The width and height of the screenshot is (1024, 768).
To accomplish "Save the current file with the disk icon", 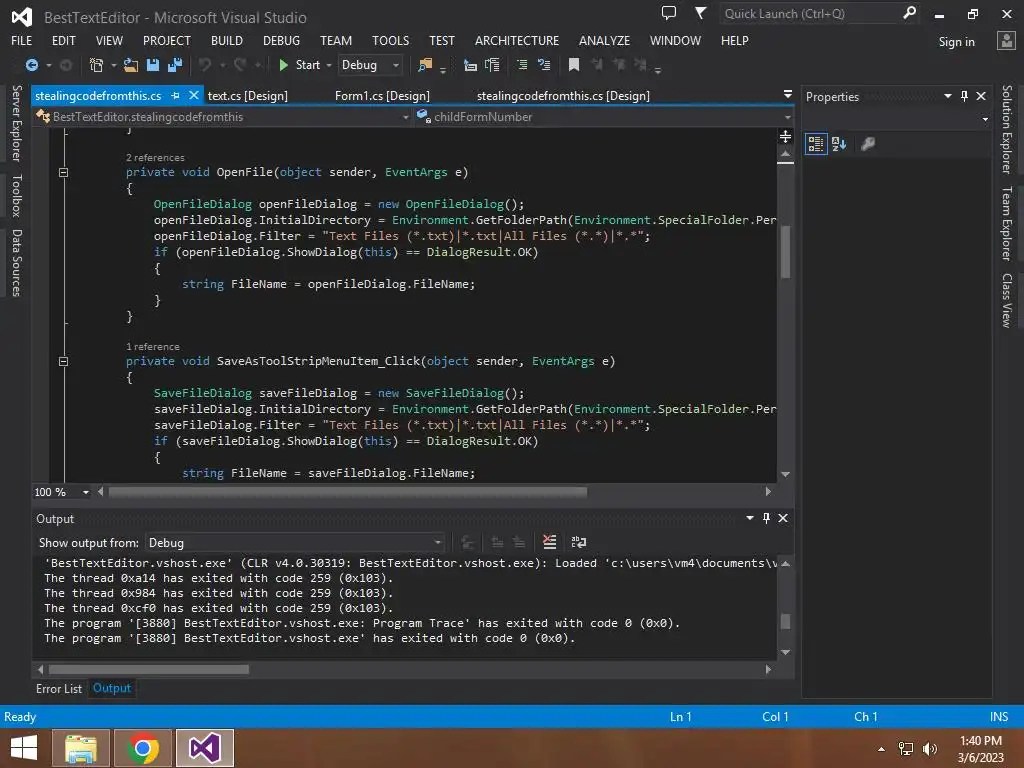I will (153, 65).
